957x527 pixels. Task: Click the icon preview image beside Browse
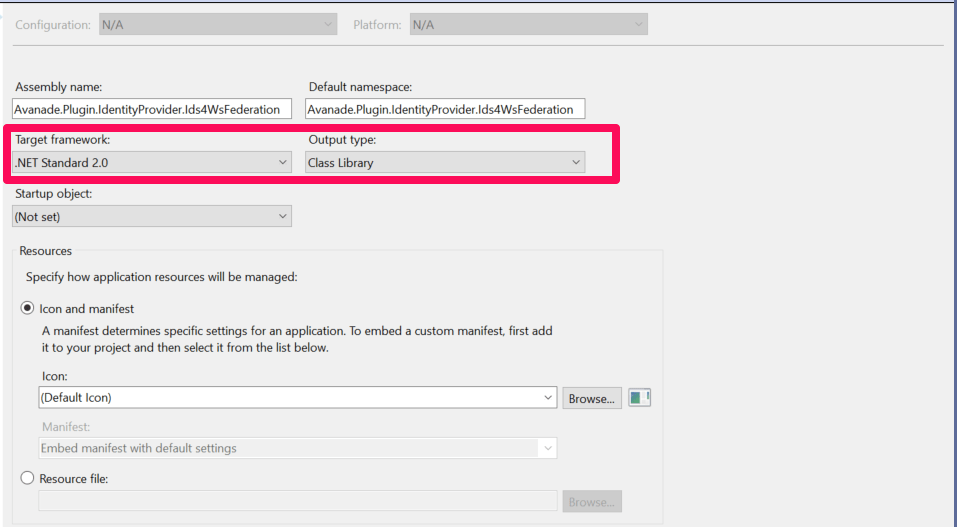click(x=639, y=398)
